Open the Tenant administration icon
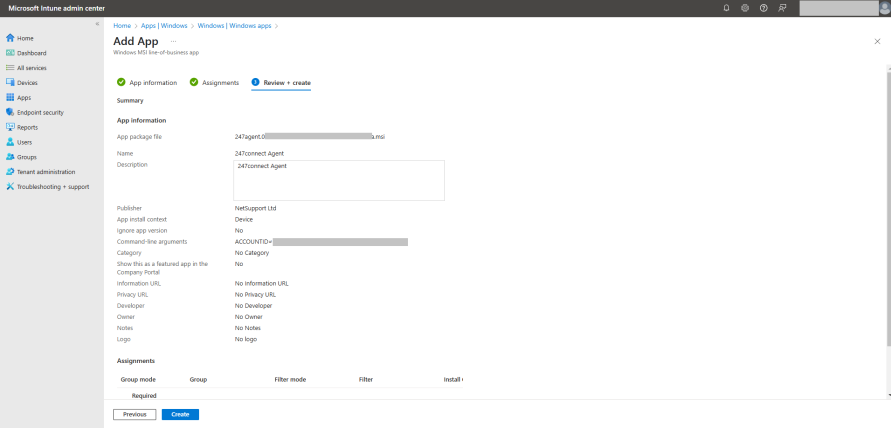Image resolution: width=891 pixels, height=428 pixels. (10, 172)
